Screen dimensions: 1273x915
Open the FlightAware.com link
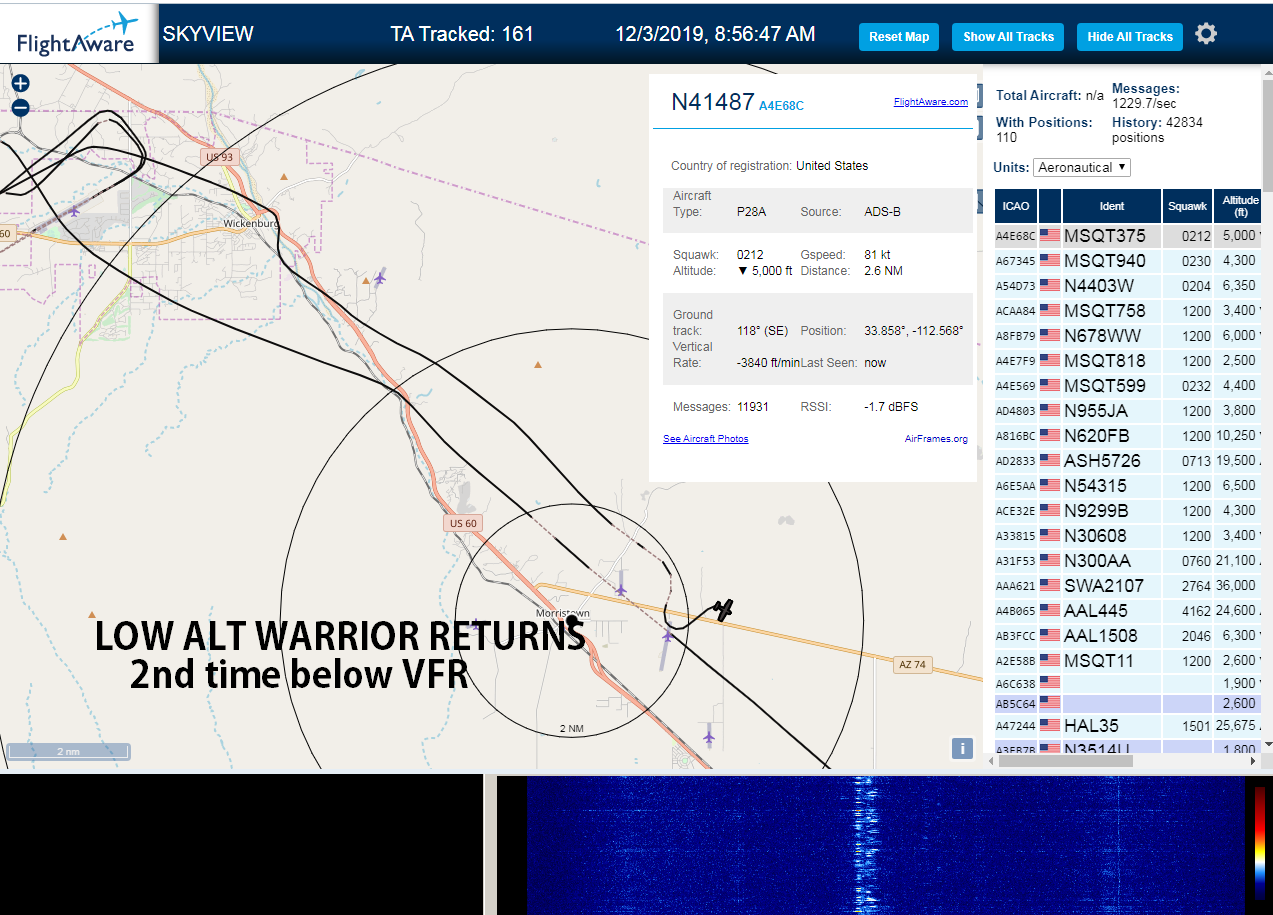(x=930, y=102)
